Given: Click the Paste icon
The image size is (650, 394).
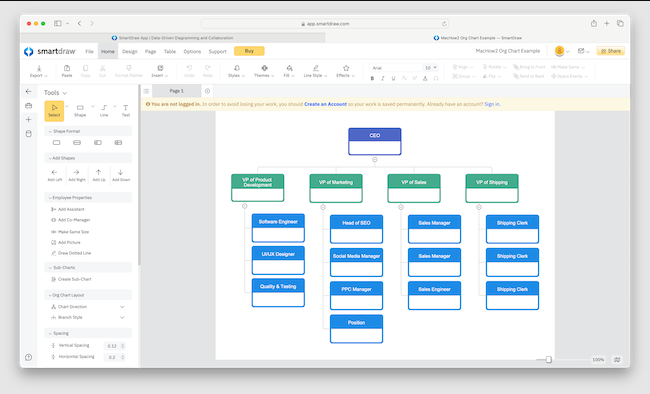Looking at the screenshot, I should click(67, 71).
